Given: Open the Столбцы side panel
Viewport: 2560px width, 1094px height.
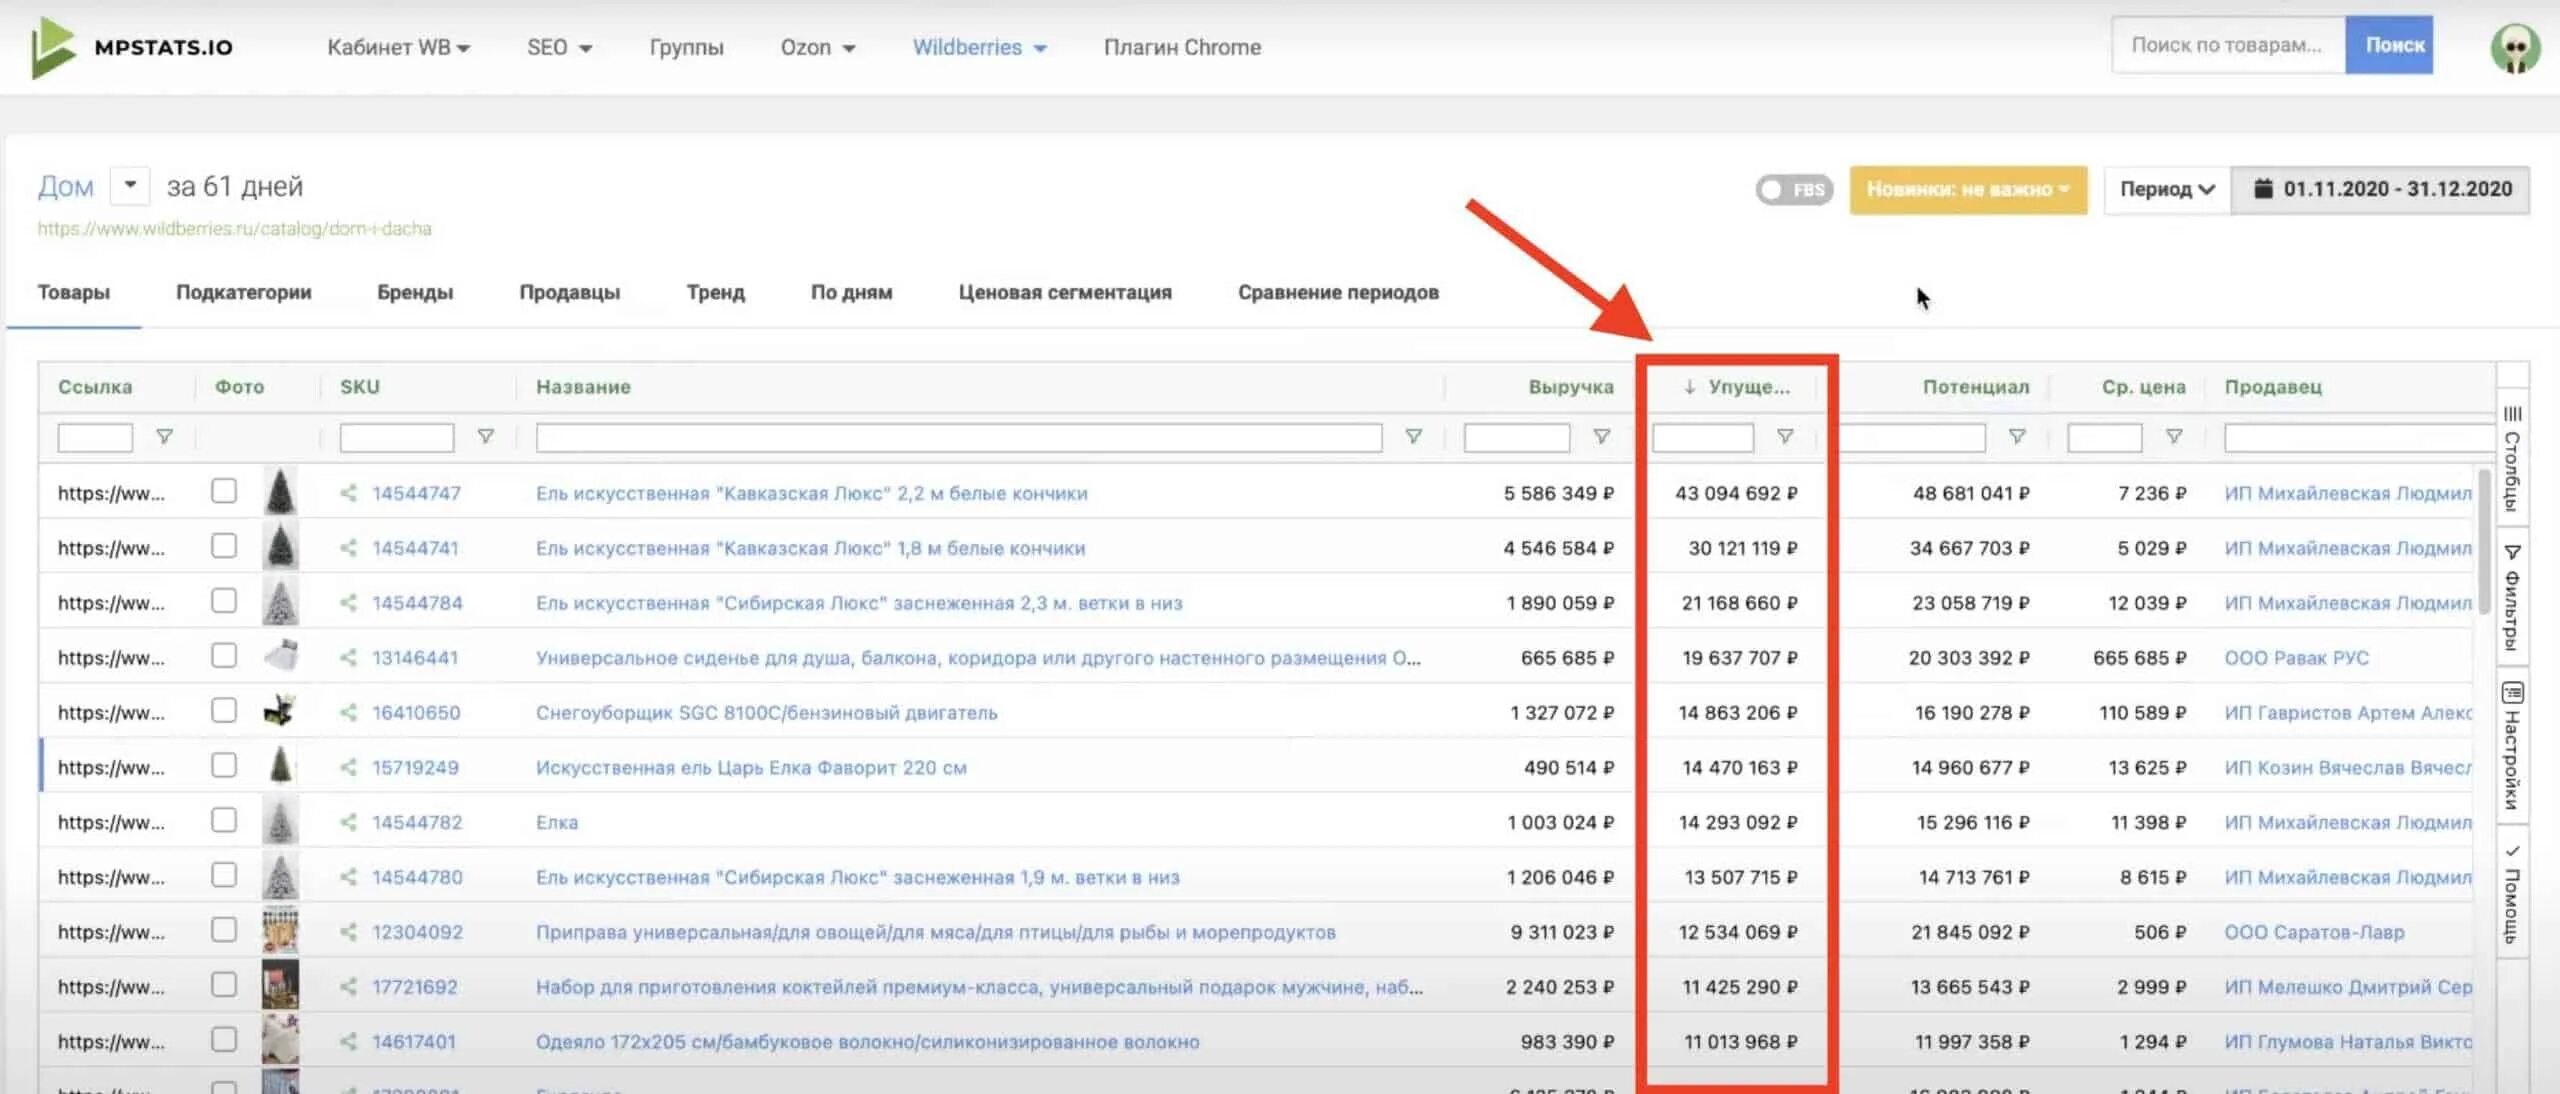Looking at the screenshot, I should click(x=2512, y=458).
